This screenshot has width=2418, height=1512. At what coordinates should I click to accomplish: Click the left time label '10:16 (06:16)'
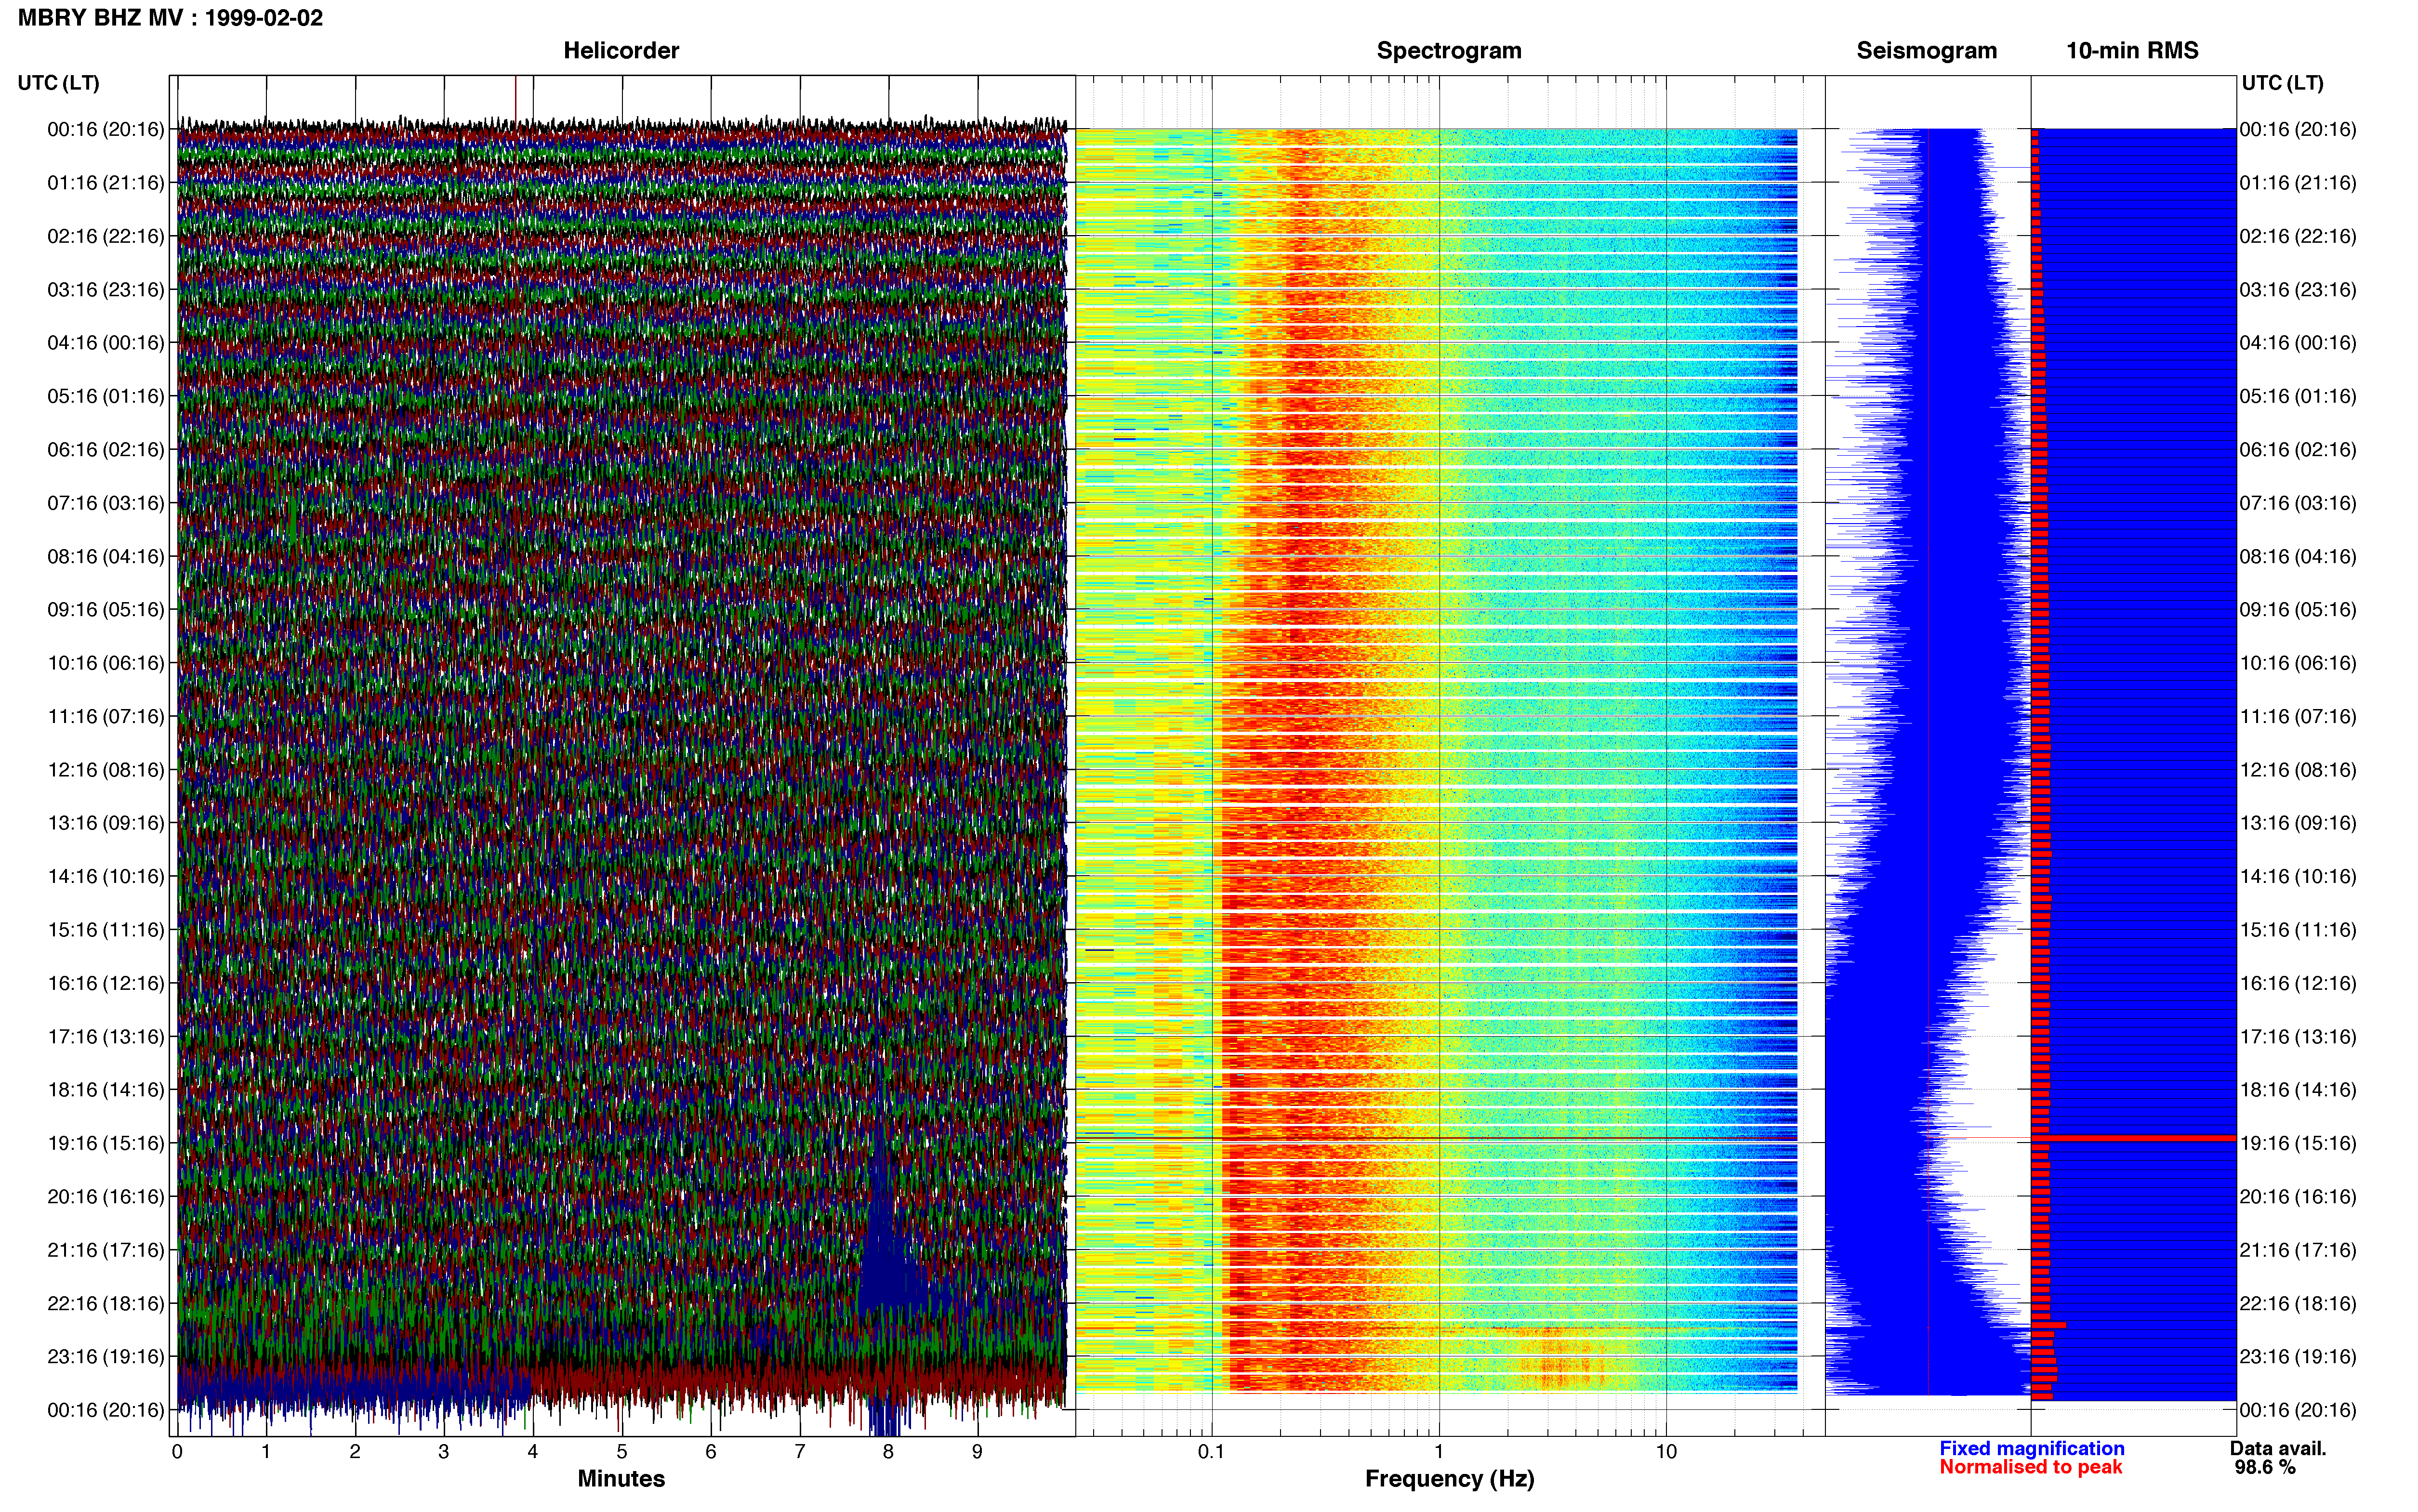point(105,663)
